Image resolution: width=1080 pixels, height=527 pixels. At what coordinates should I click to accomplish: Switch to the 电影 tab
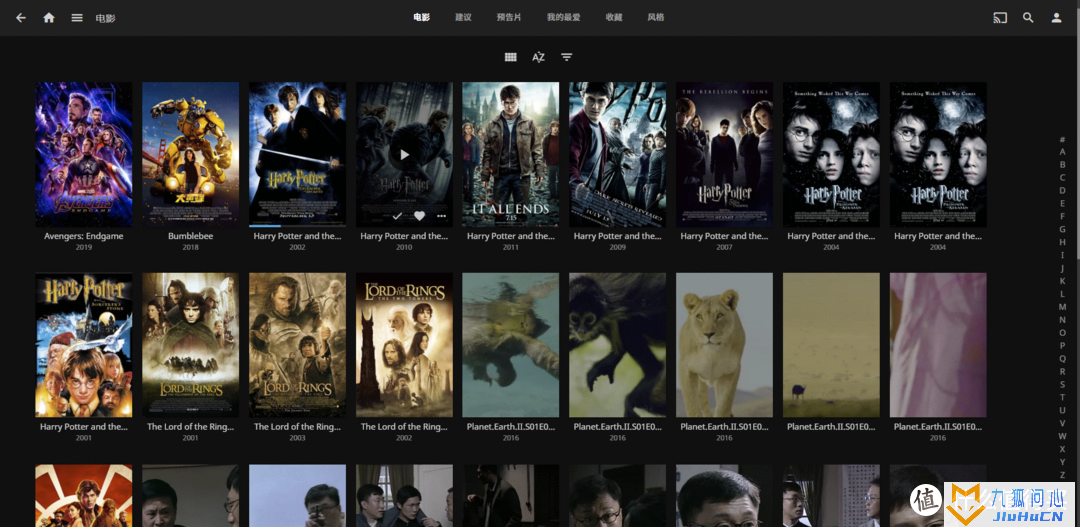click(x=422, y=18)
